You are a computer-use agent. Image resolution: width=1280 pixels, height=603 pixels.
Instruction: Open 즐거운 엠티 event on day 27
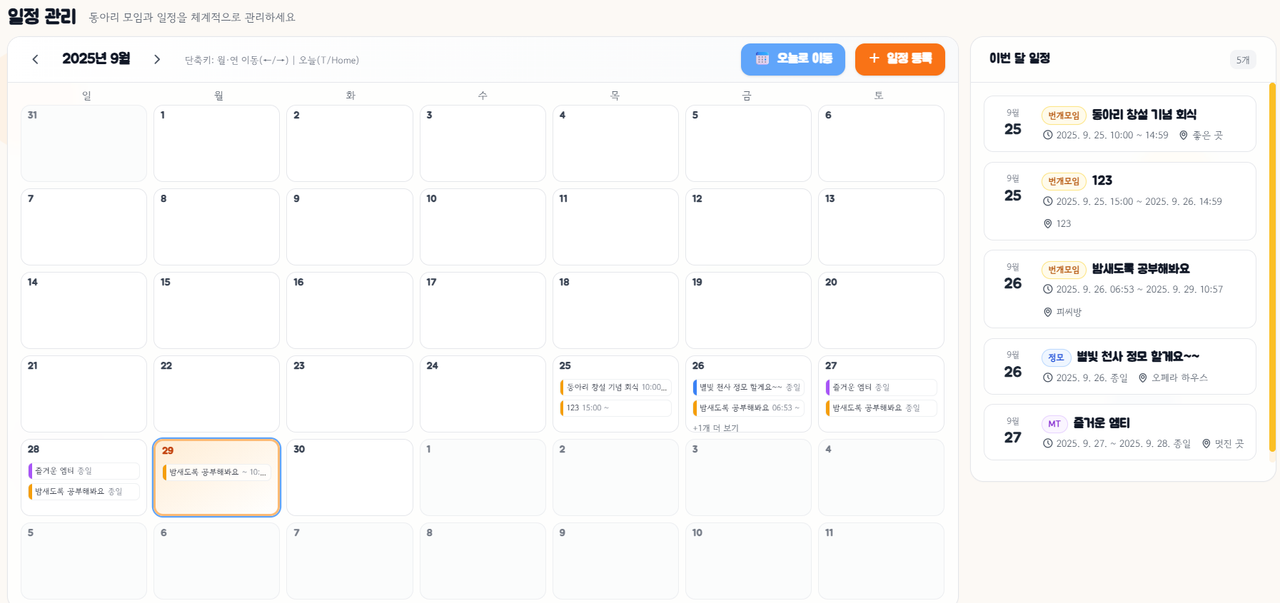tap(881, 387)
